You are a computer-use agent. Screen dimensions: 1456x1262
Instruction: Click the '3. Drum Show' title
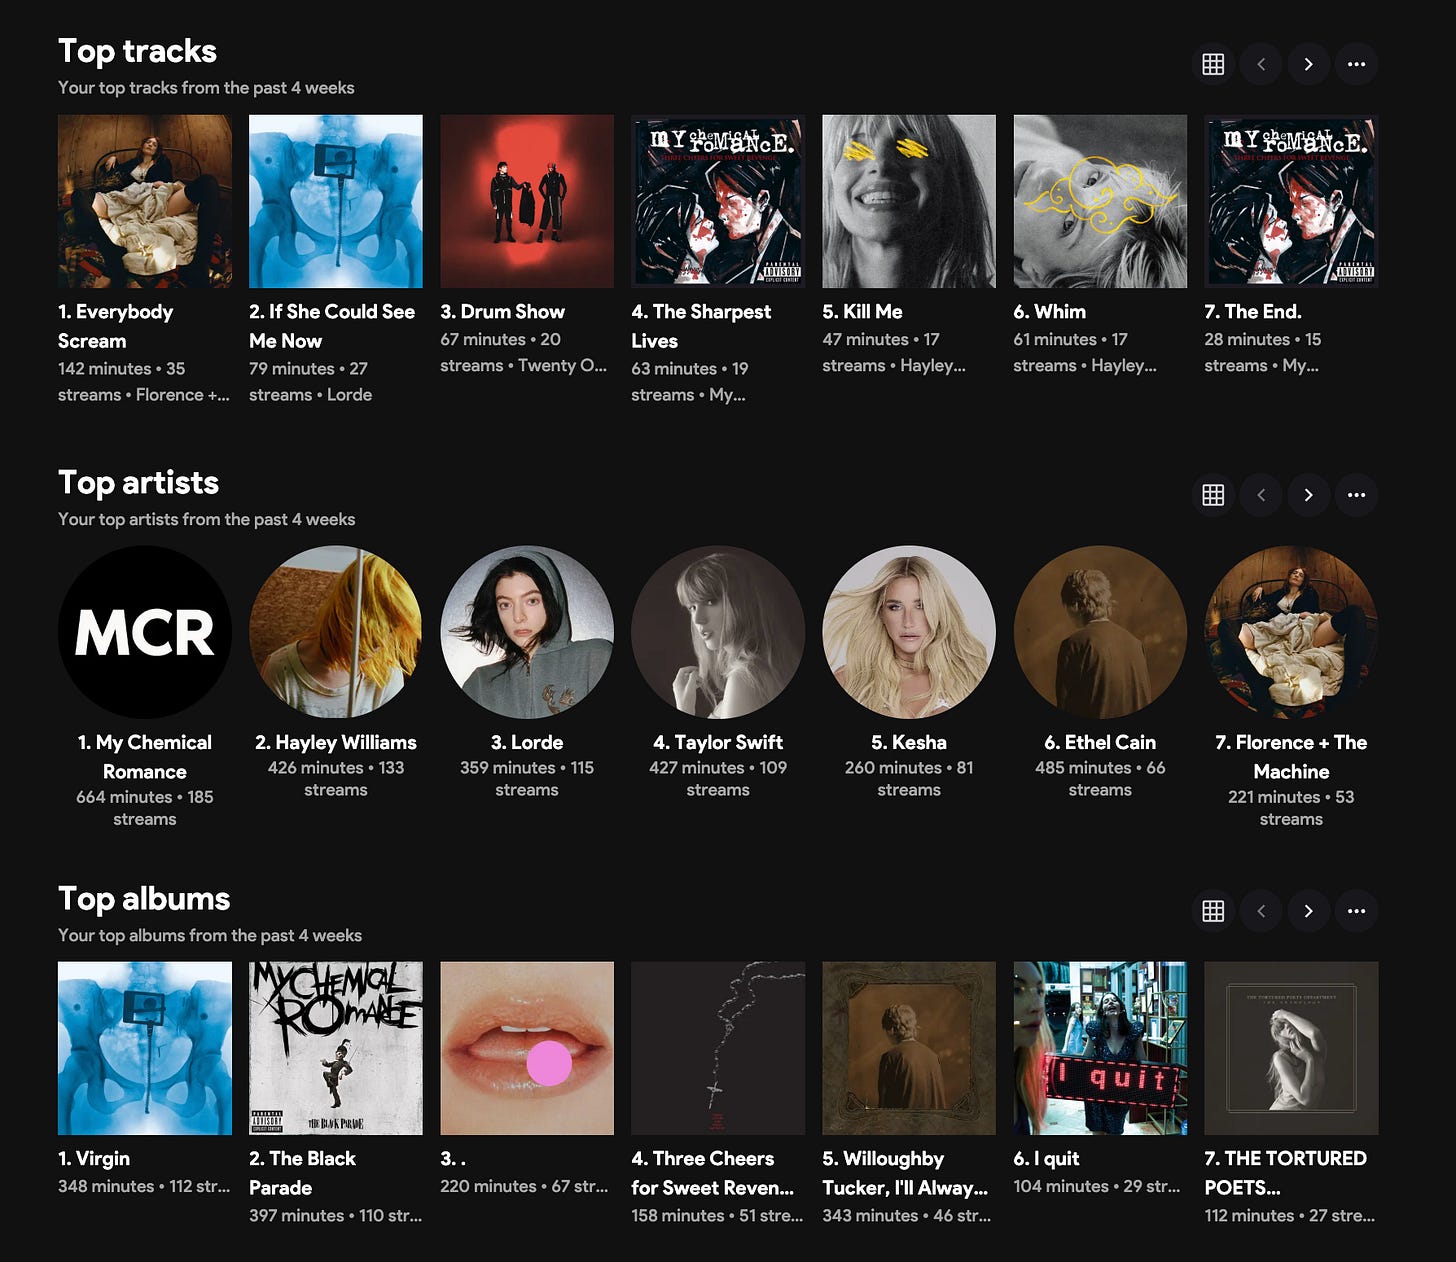502,312
